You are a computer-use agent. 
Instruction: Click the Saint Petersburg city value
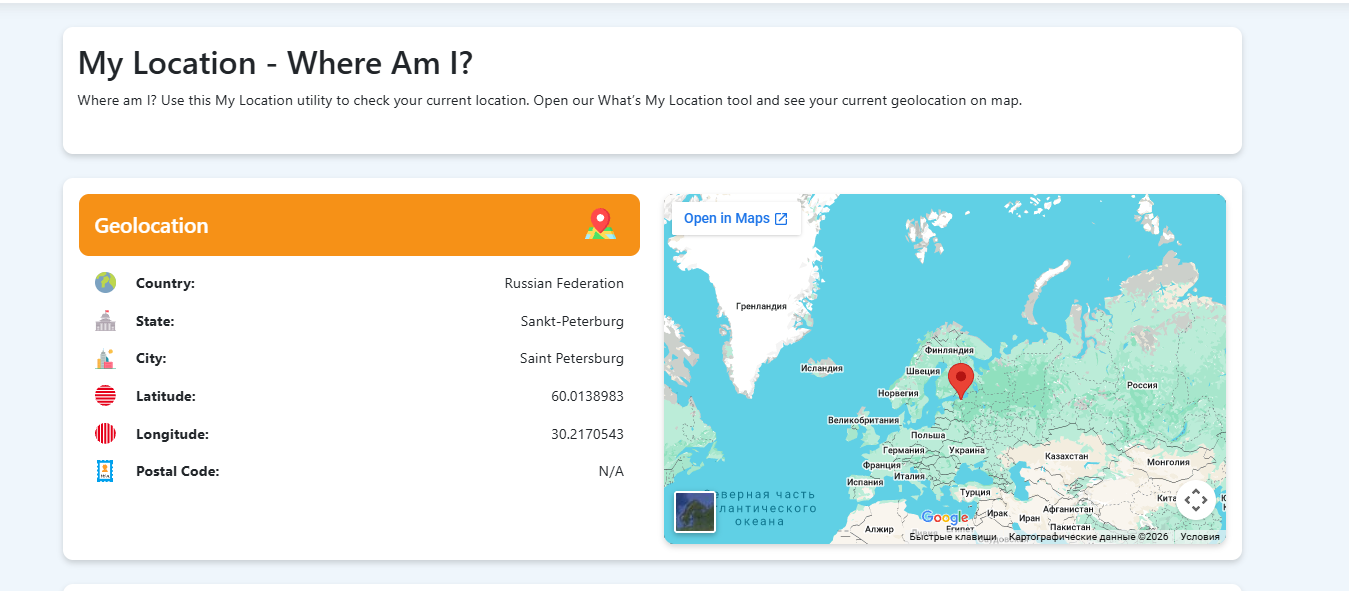(572, 358)
